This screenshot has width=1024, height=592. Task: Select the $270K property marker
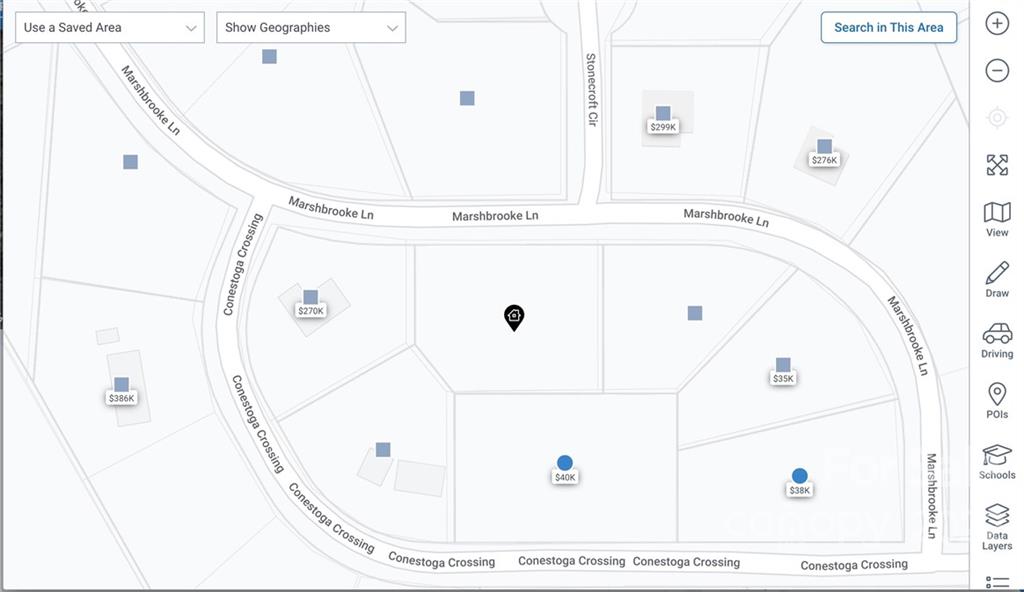tap(310, 298)
